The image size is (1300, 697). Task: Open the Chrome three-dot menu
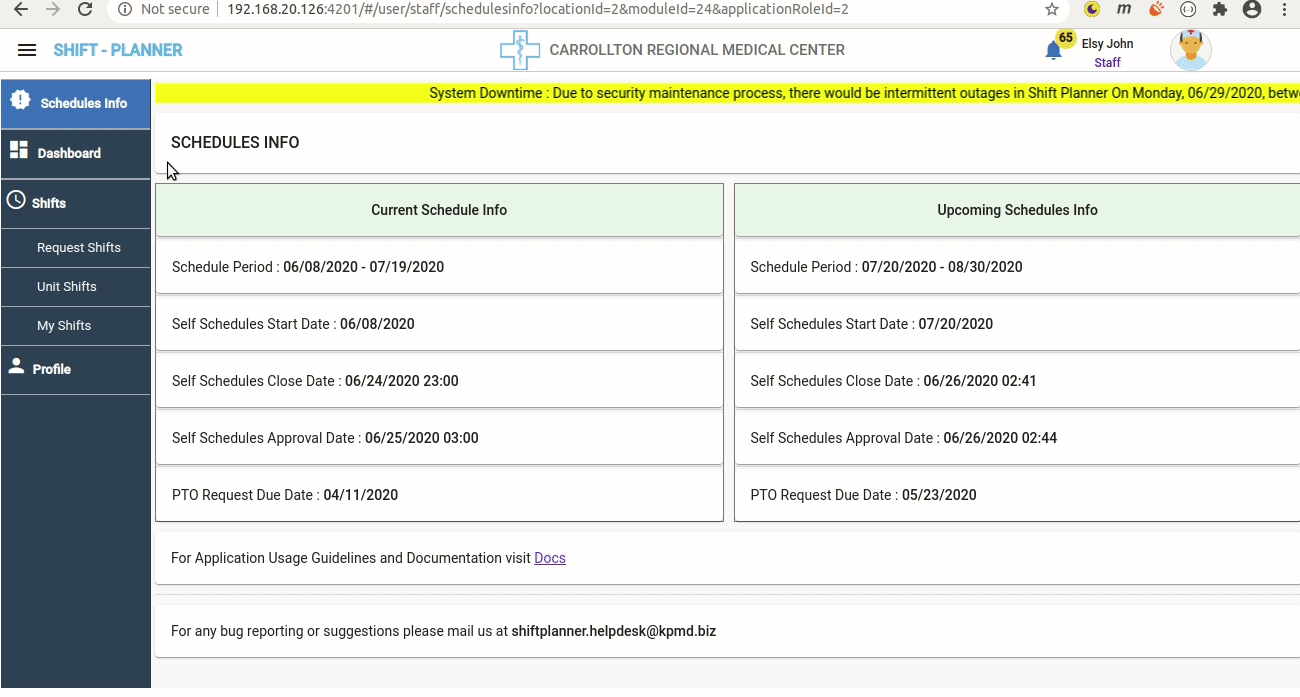pyautogui.click(x=1284, y=9)
